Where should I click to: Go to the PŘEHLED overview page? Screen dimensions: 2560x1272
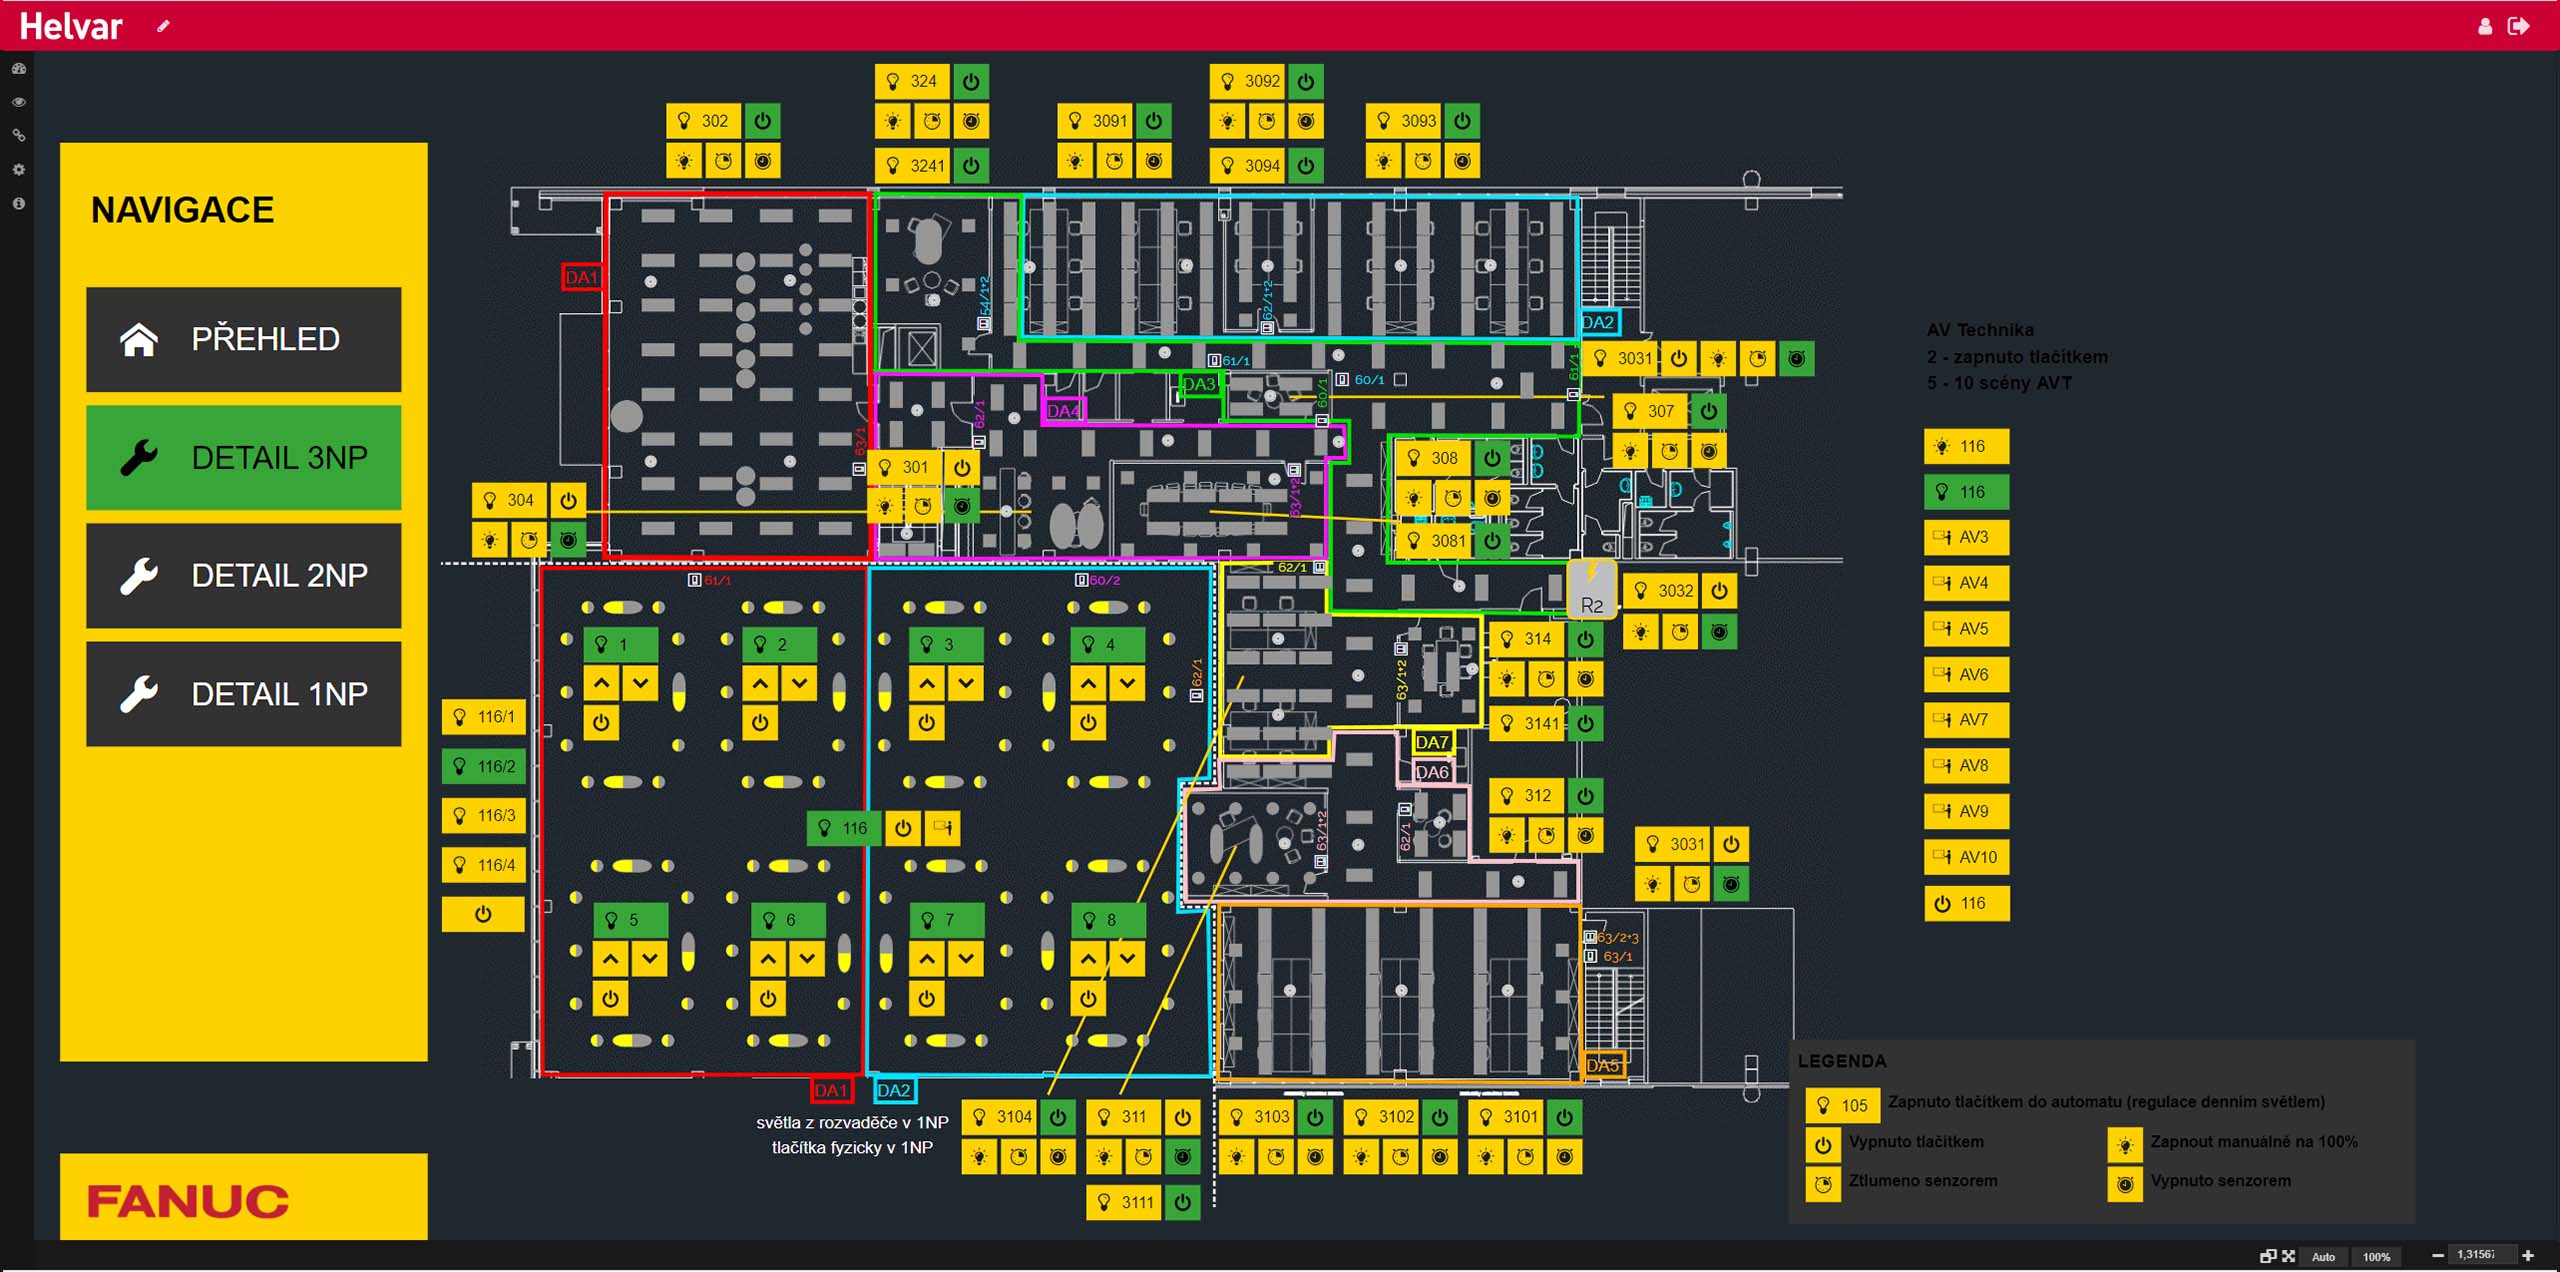pyautogui.click(x=243, y=340)
